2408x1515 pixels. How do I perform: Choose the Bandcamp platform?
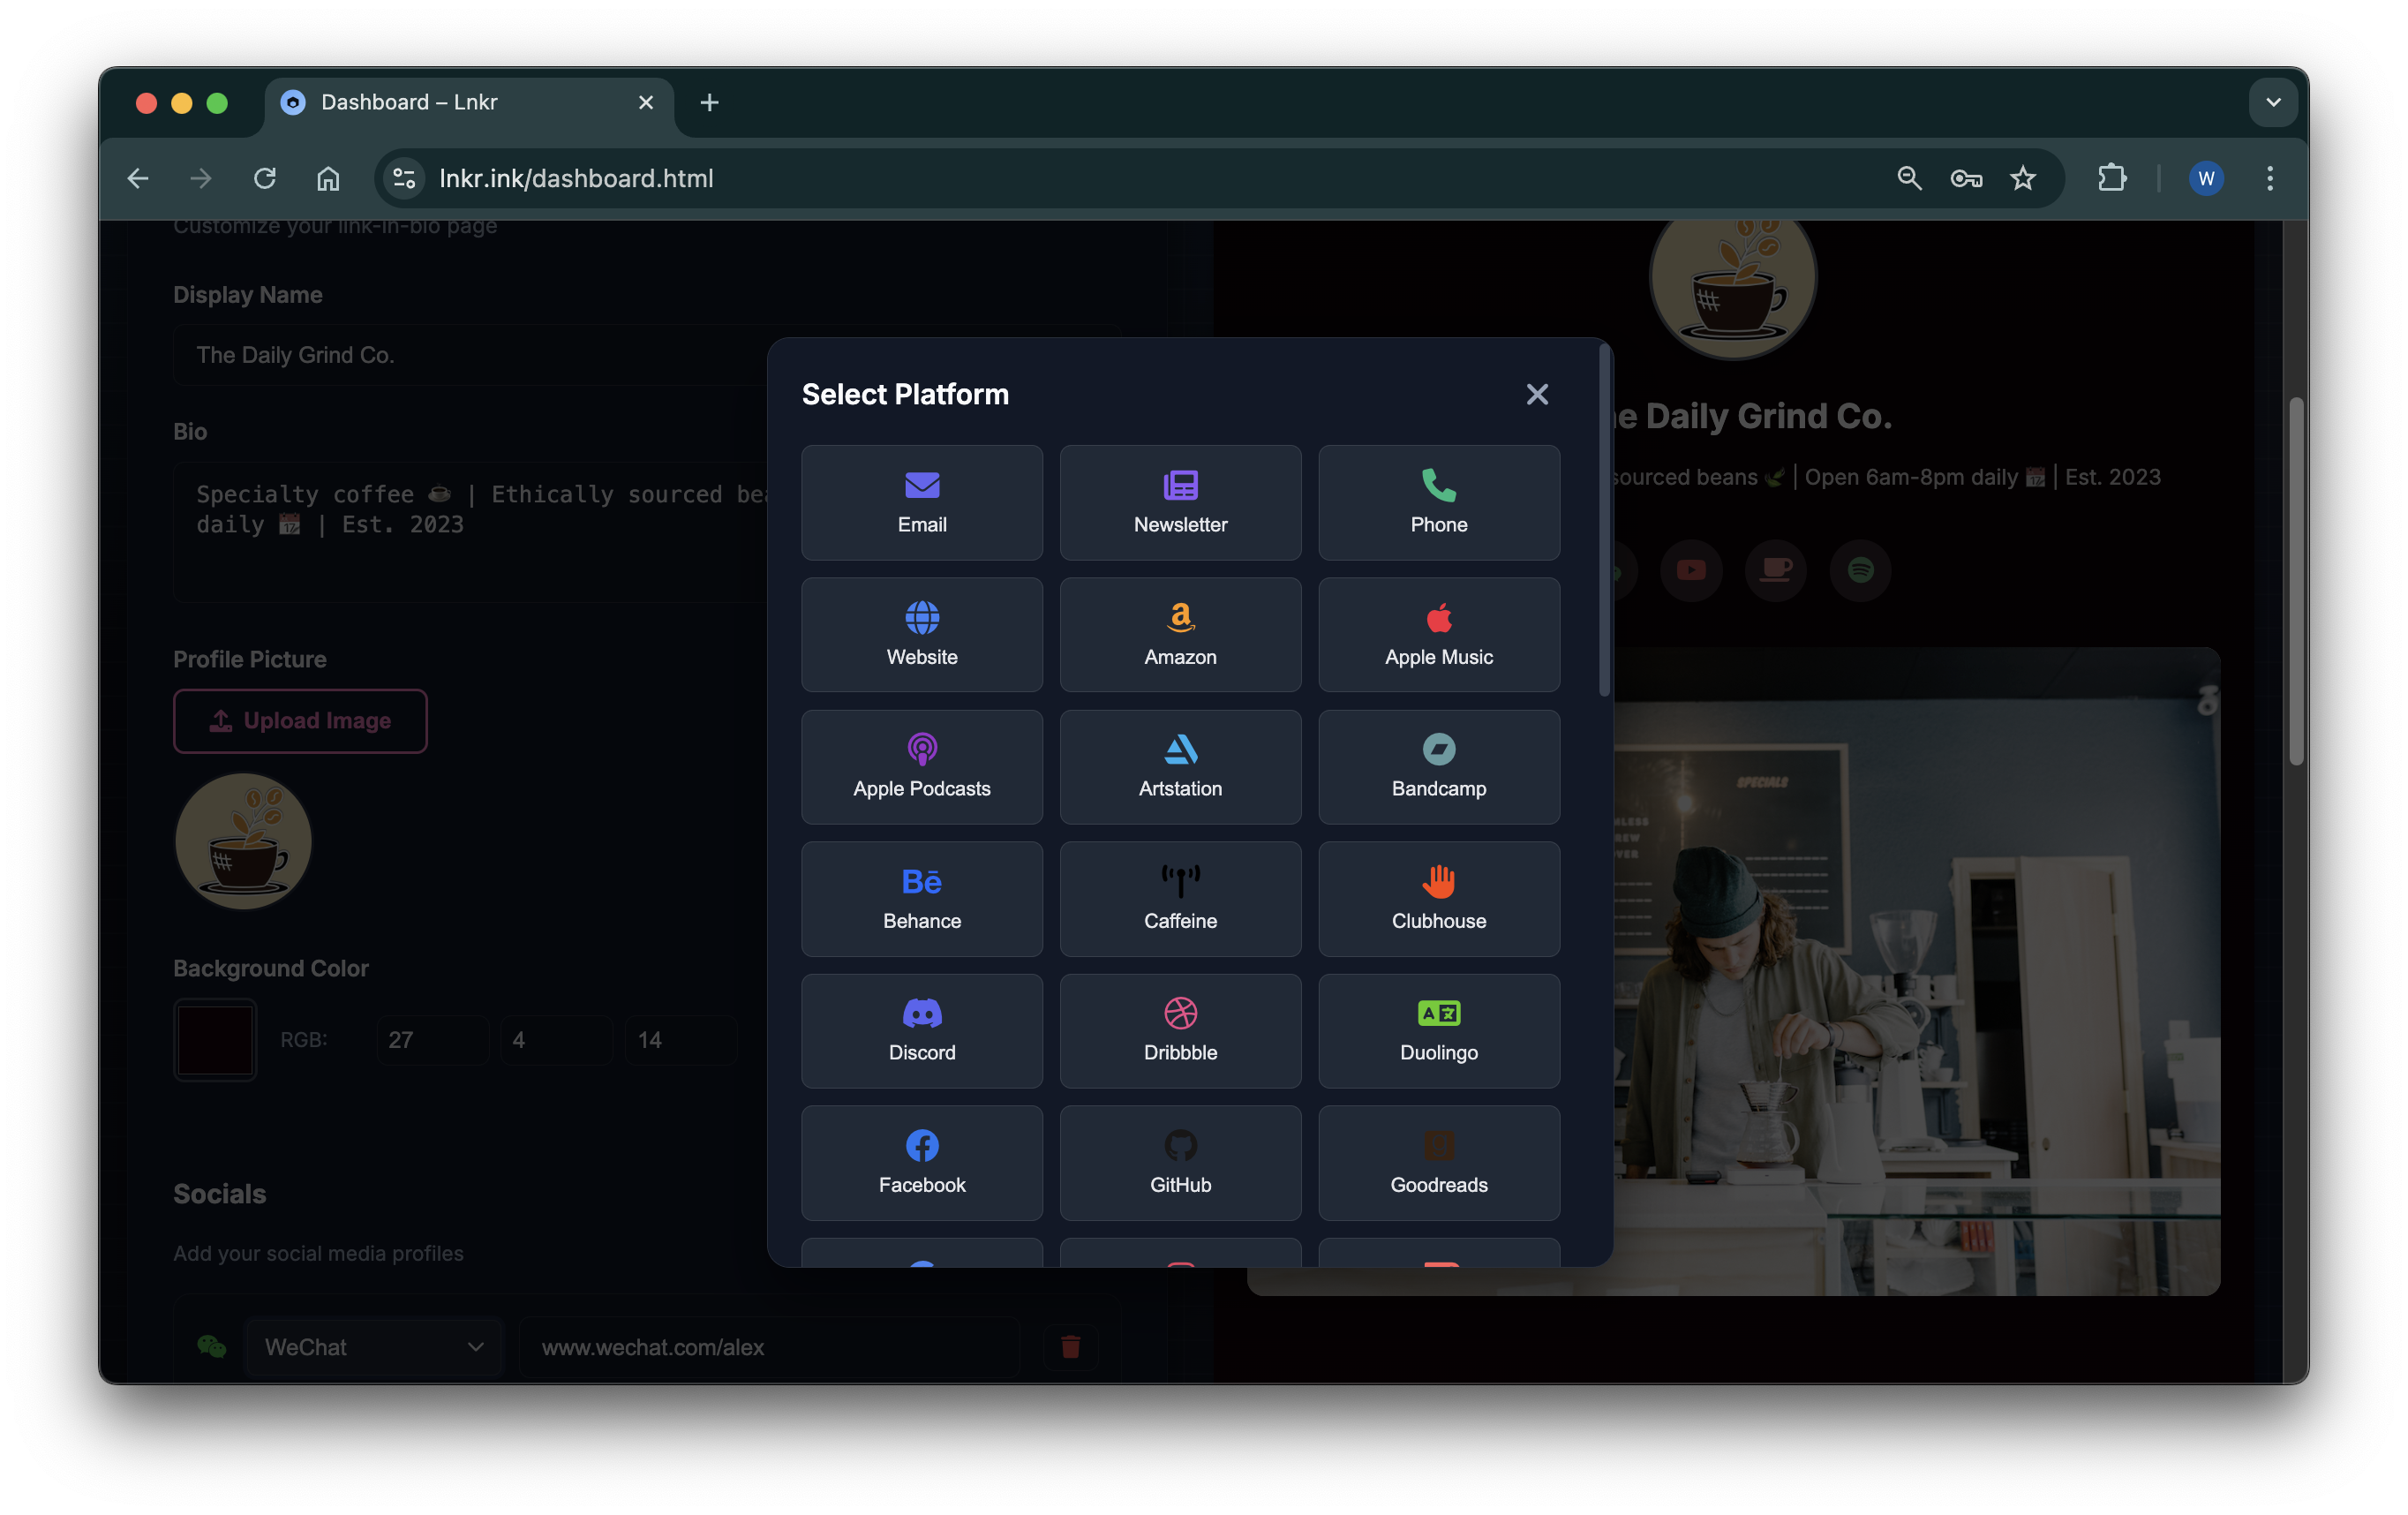tap(1438, 766)
